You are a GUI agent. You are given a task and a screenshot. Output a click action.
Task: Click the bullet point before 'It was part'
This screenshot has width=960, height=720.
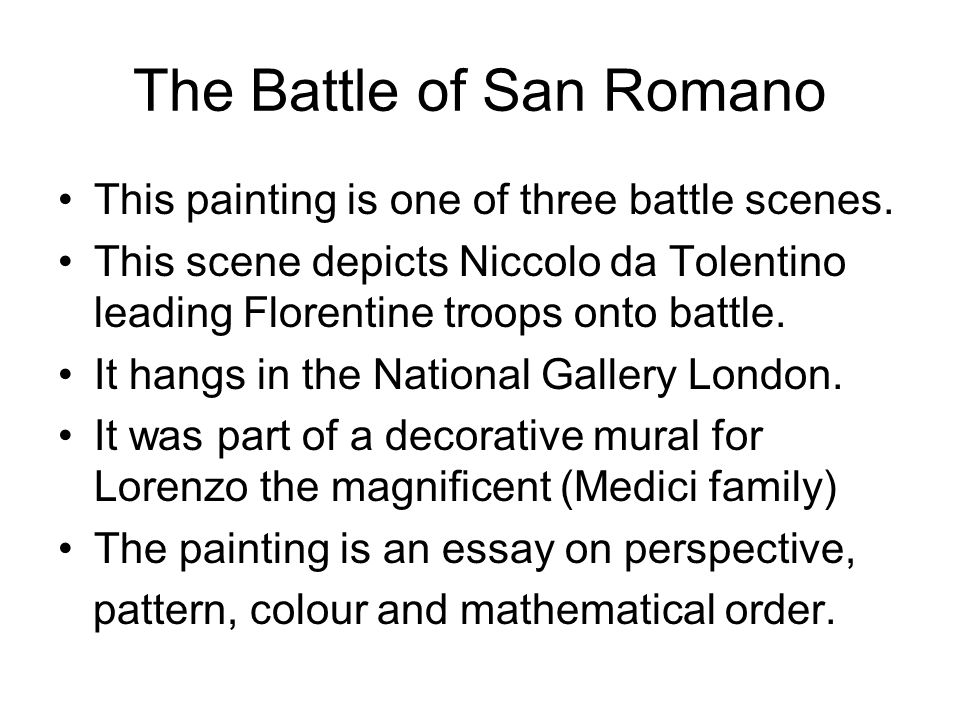tap(66, 437)
